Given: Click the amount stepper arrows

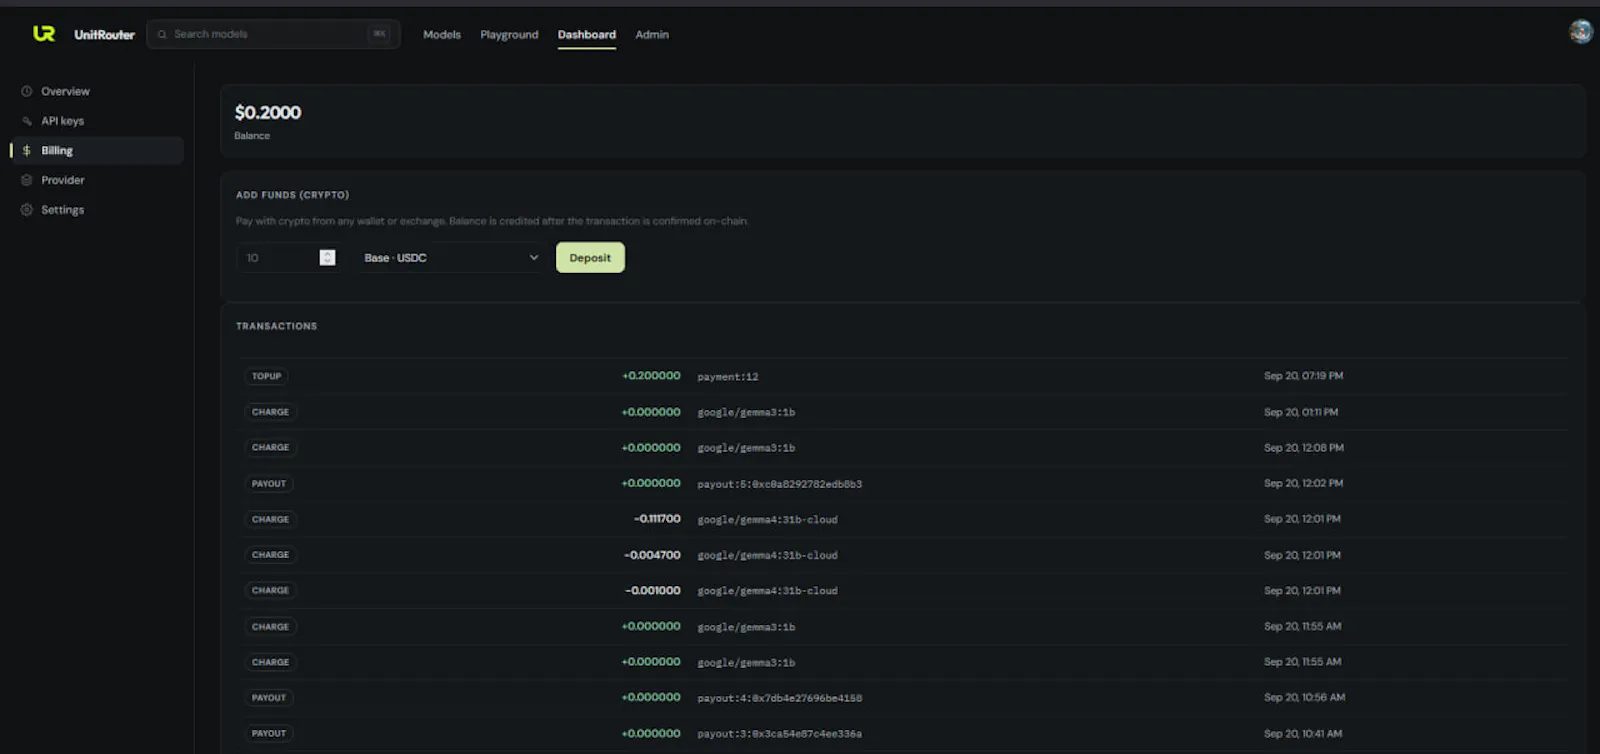Looking at the screenshot, I should pyautogui.click(x=327, y=258).
